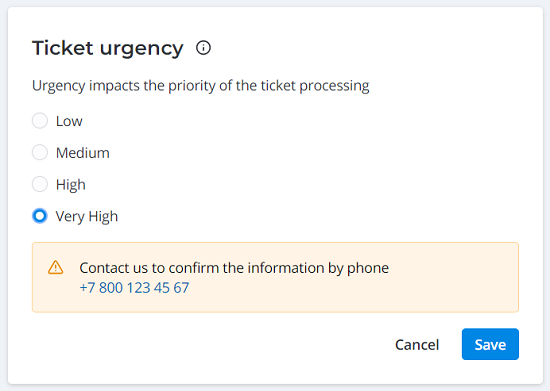Click the "Low" option label text
Screen dimensions: 550x391
[x=69, y=121]
